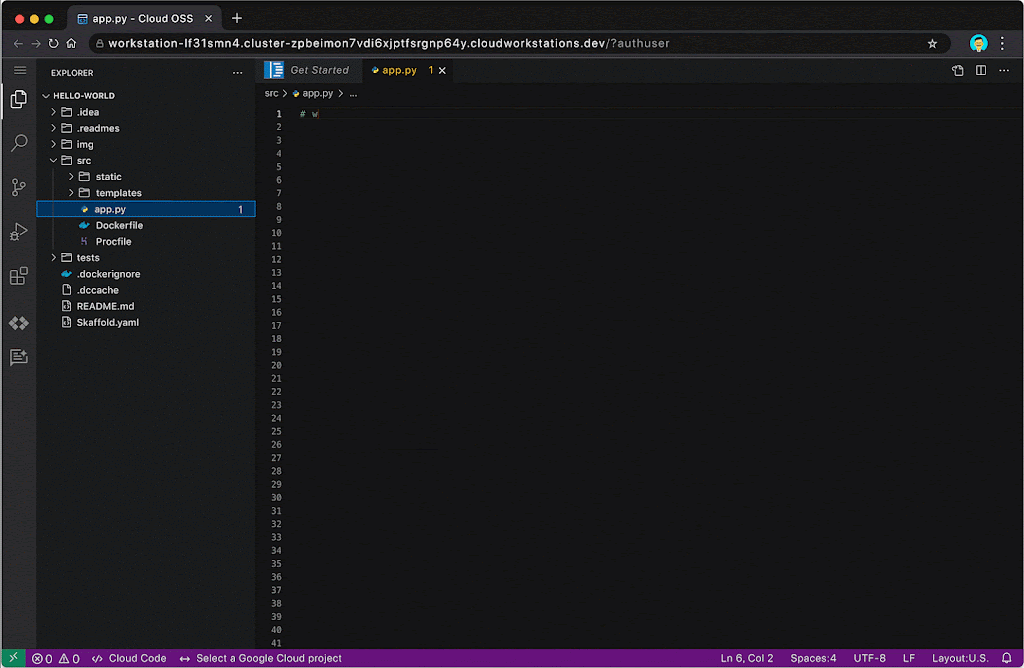Screen dimensions: 1024x668
Task: Open Procfile in the file tree
Action: 146,242
